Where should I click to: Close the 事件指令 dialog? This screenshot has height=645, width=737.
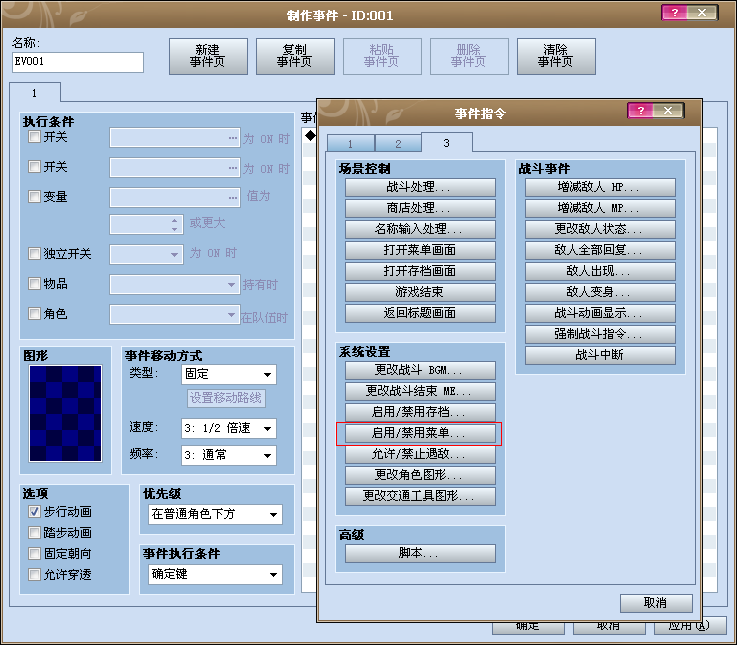(x=668, y=110)
